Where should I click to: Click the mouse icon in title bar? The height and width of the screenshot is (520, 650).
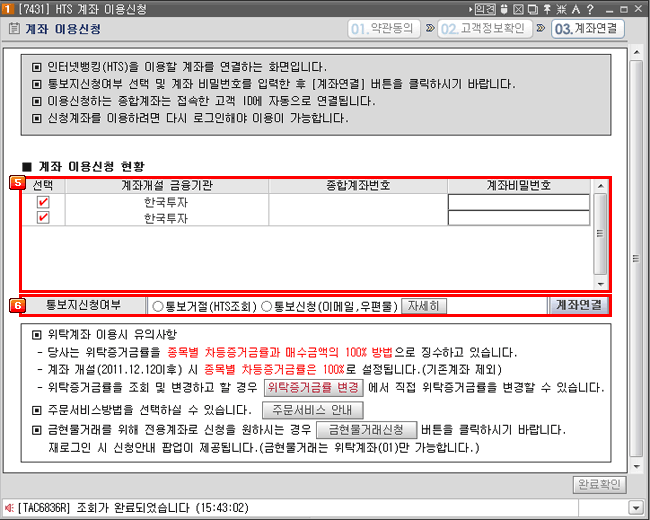504,9
